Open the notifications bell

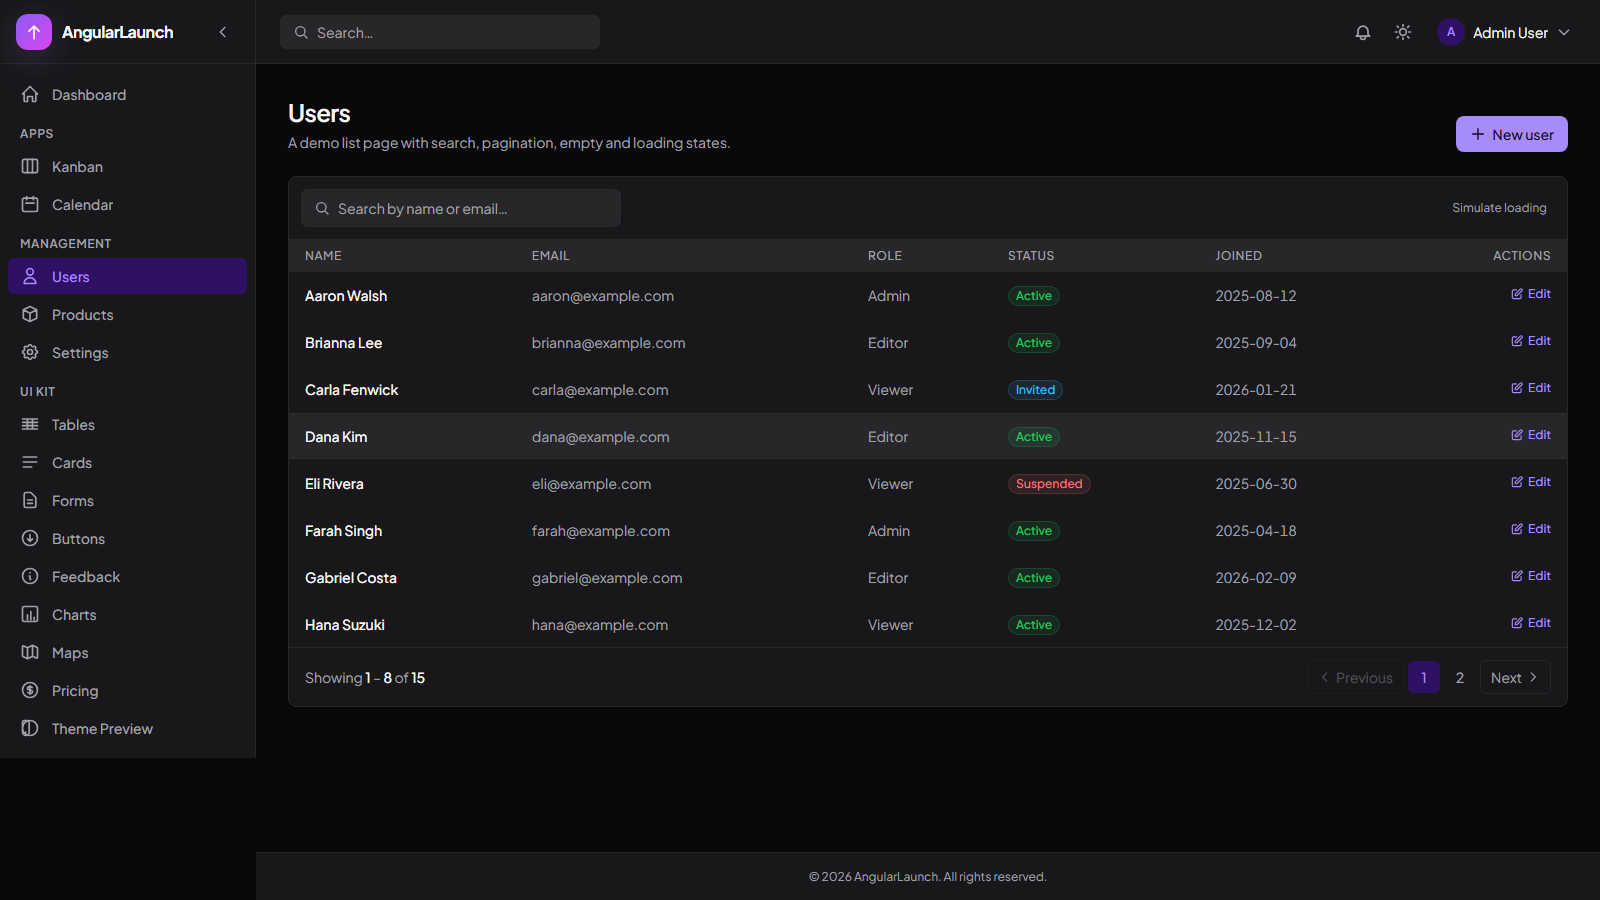pos(1363,32)
